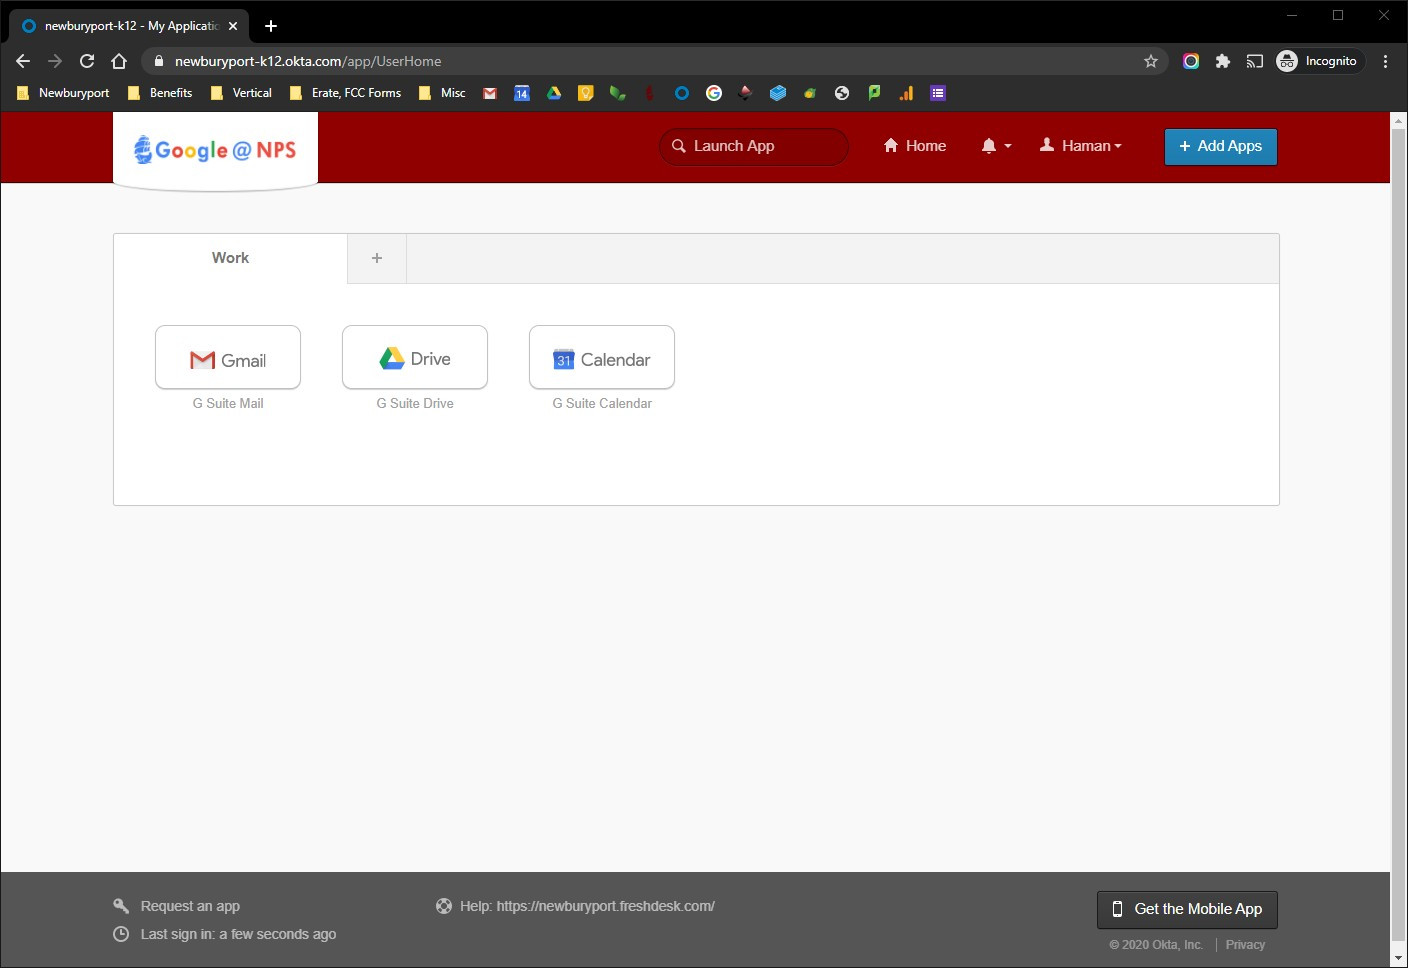The image size is (1408, 968).
Task: Focus the Launch App search field
Action: 754,146
